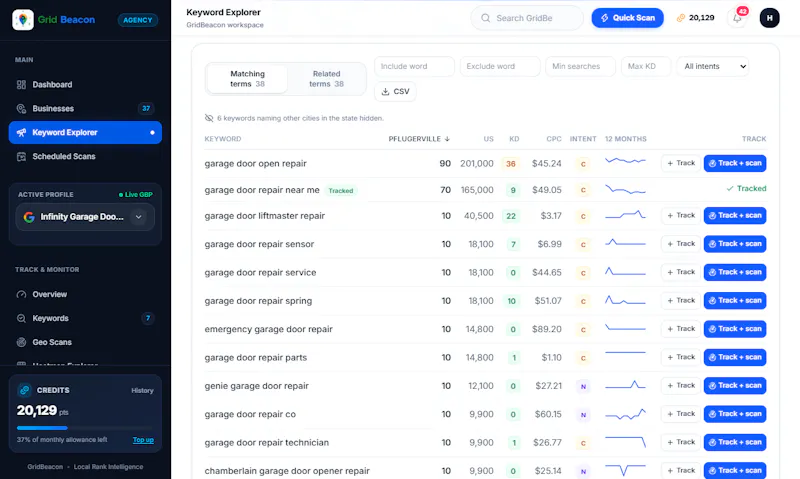800x479 pixels.
Task: Go to Geo Scans
Action: [85, 342]
